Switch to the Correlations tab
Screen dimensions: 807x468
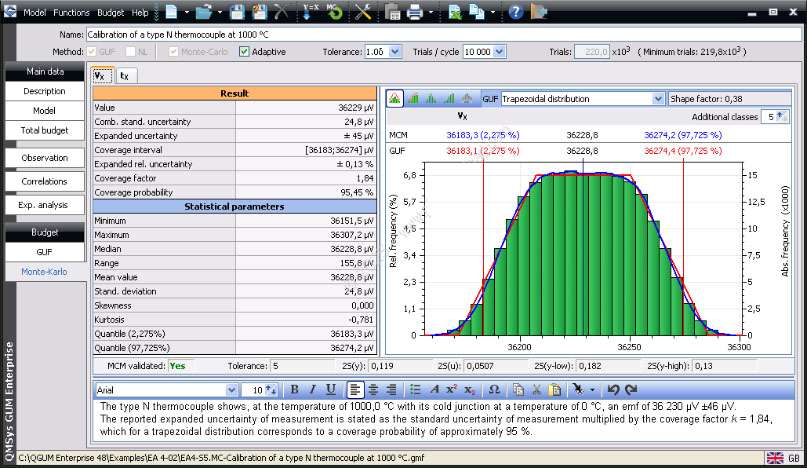pos(44,181)
